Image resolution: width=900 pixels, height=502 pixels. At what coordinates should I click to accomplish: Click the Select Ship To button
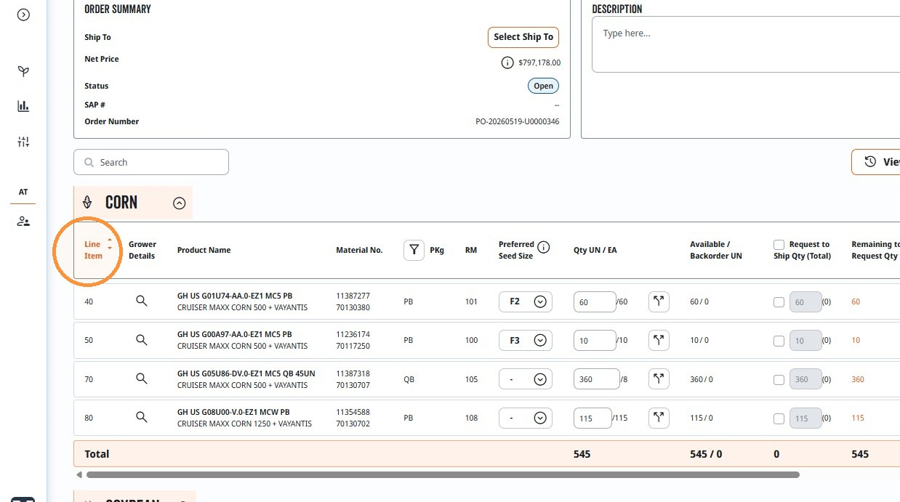click(x=523, y=37)
